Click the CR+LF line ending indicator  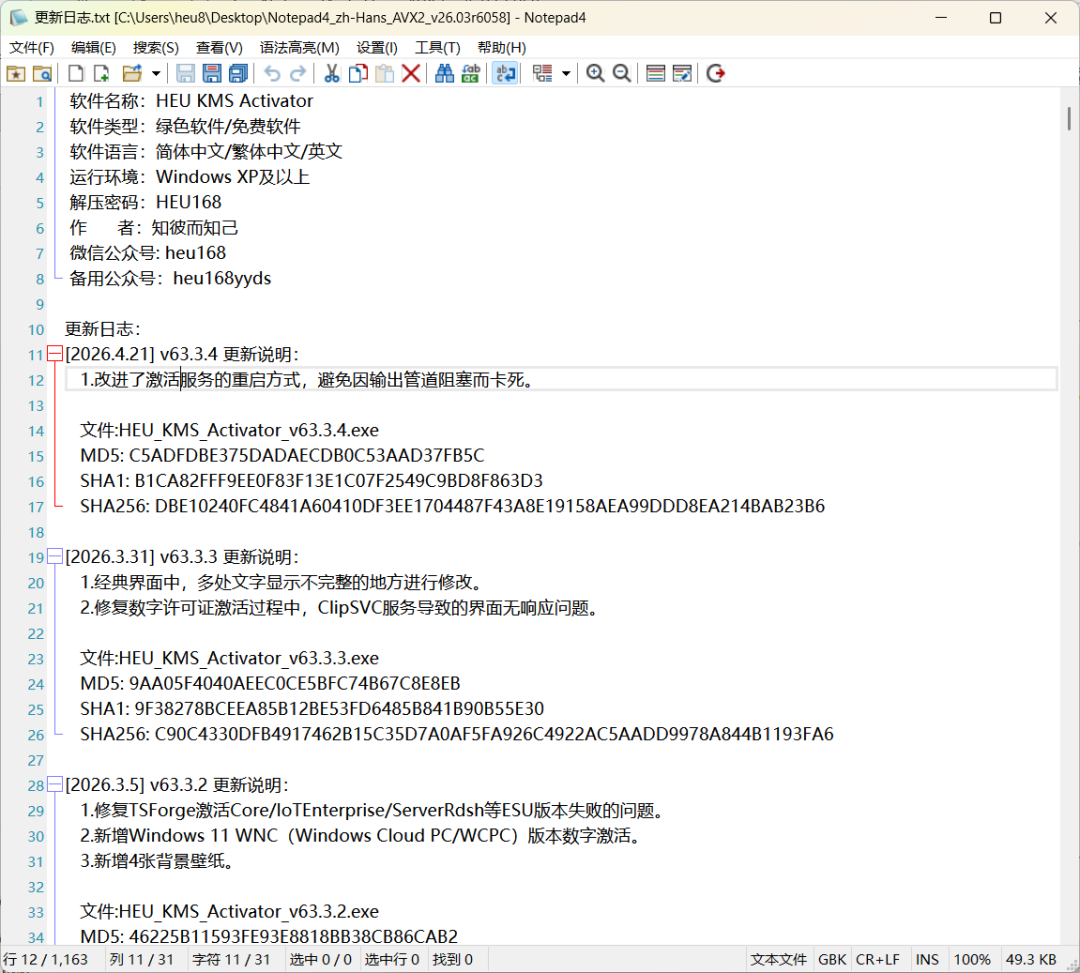click(x=878, y=959)
